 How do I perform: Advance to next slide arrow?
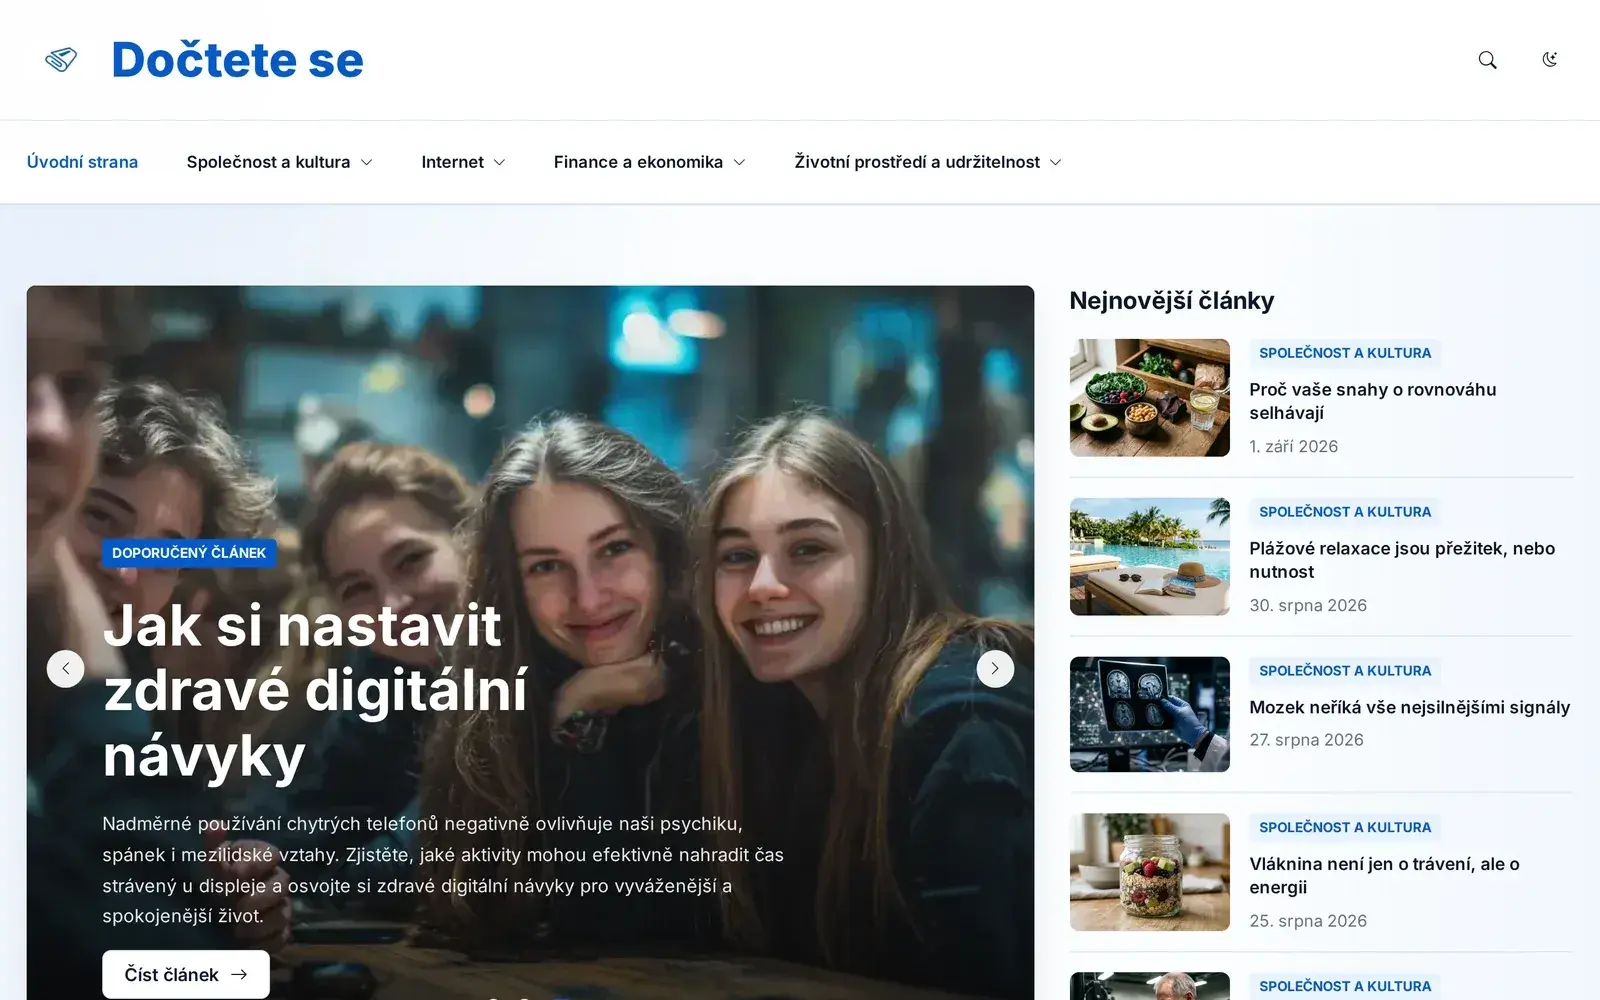(x=995, y=669)
